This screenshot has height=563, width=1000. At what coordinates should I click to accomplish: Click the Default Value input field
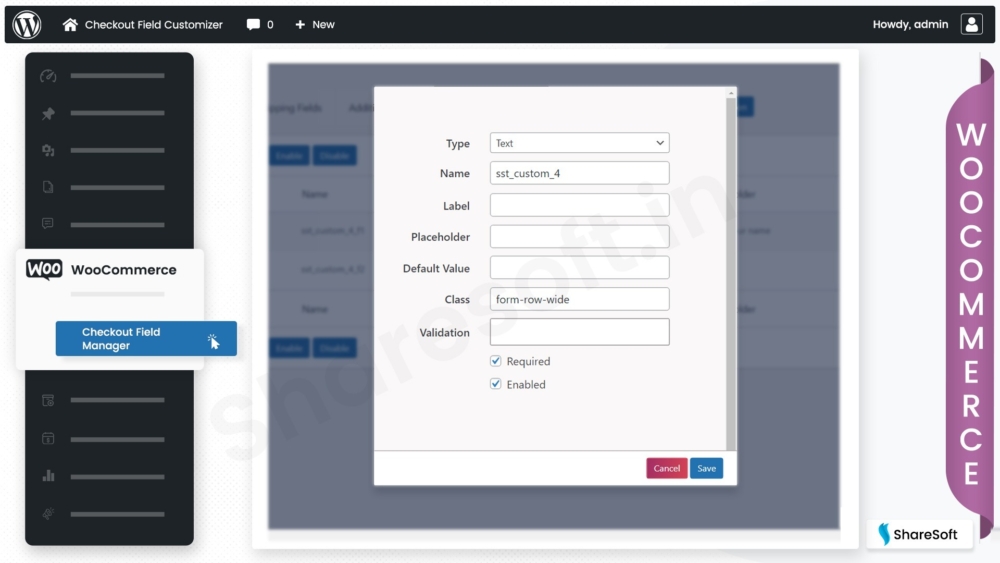click(x=579, y=268)
